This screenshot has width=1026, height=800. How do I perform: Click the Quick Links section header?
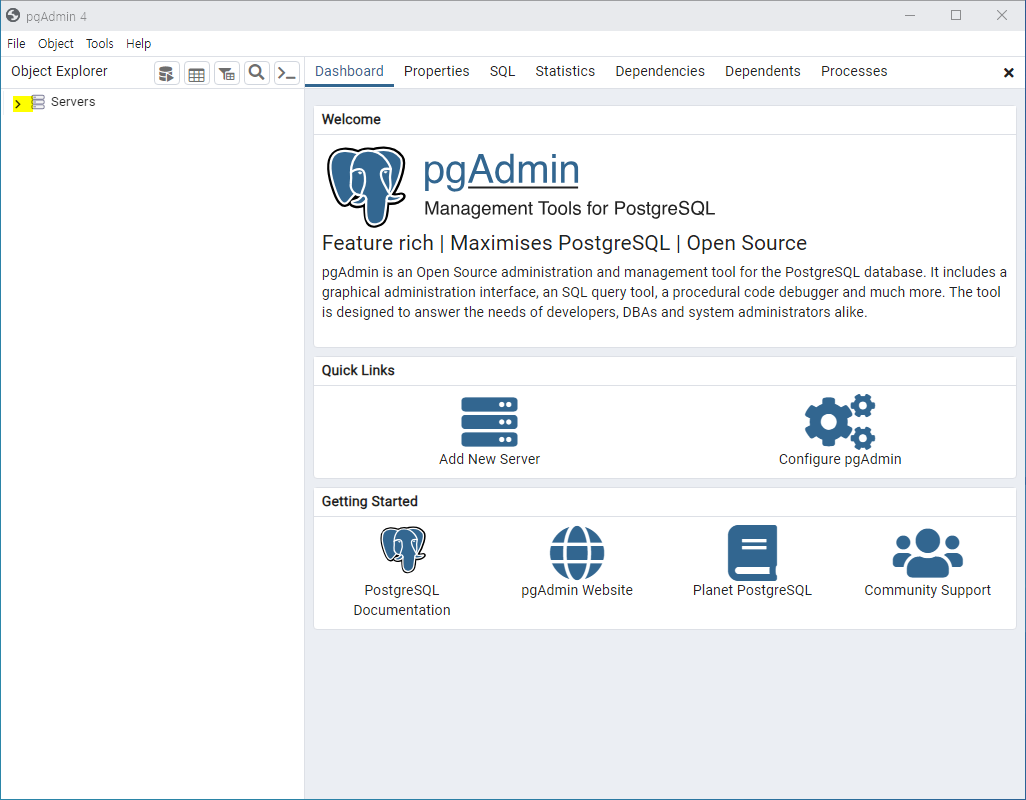click(358, 370)
